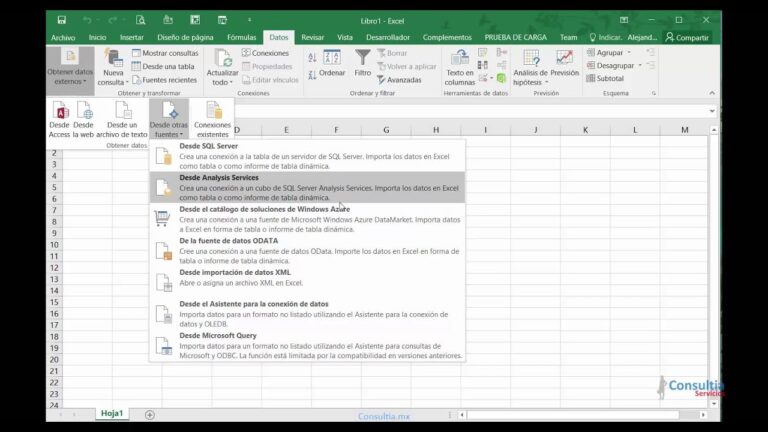Collapse the ribbon with chevron
The height and width of the screenshot is (432, 768).
tap(712, 93)
